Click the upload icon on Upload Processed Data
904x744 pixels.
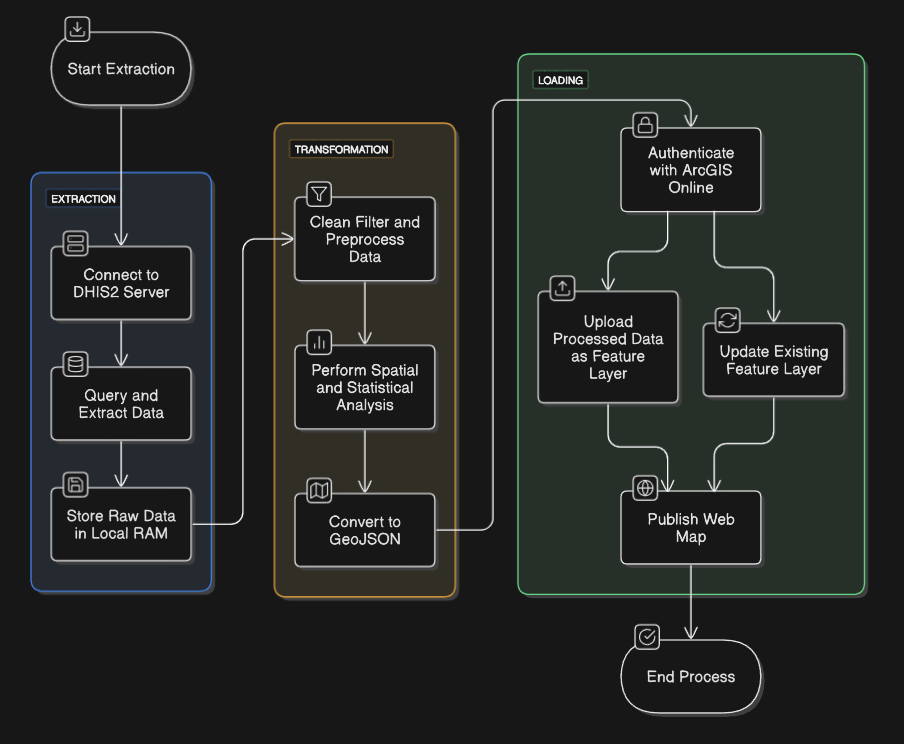pos(563,288)
